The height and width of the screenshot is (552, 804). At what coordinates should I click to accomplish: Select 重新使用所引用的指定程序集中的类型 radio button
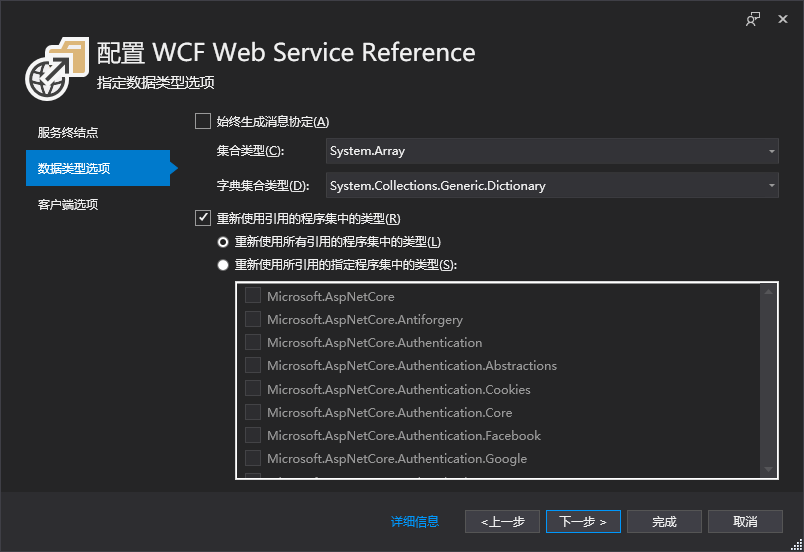[223, 265]
